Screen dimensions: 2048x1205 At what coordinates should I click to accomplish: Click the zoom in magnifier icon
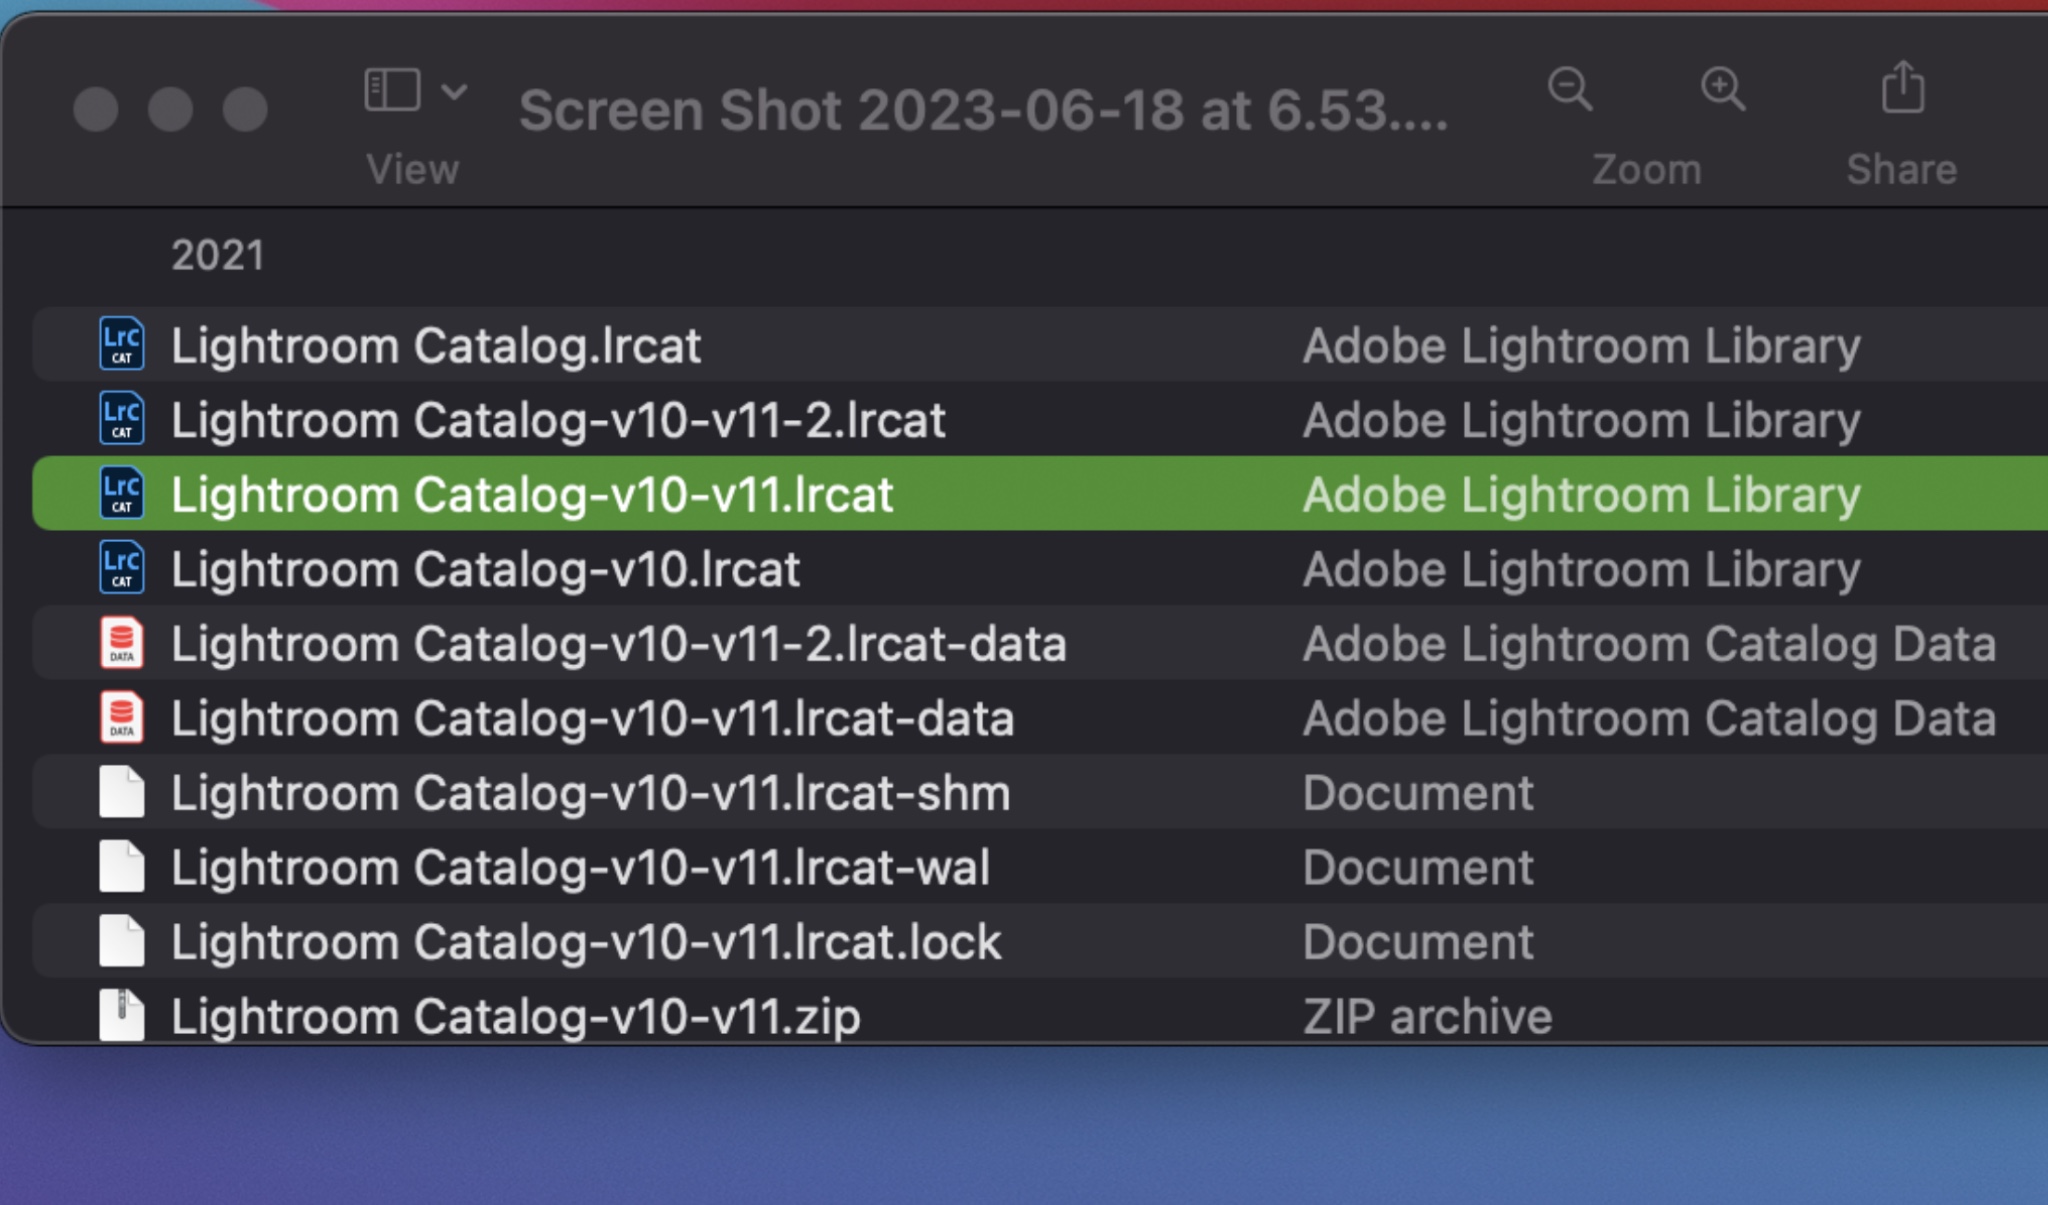point(1722,90)
